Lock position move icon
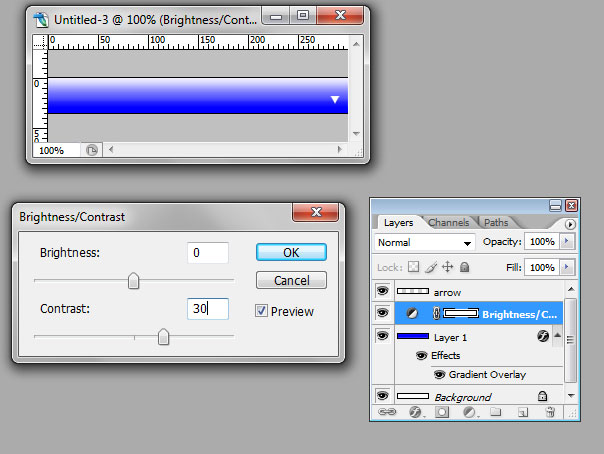 point(448,267)
